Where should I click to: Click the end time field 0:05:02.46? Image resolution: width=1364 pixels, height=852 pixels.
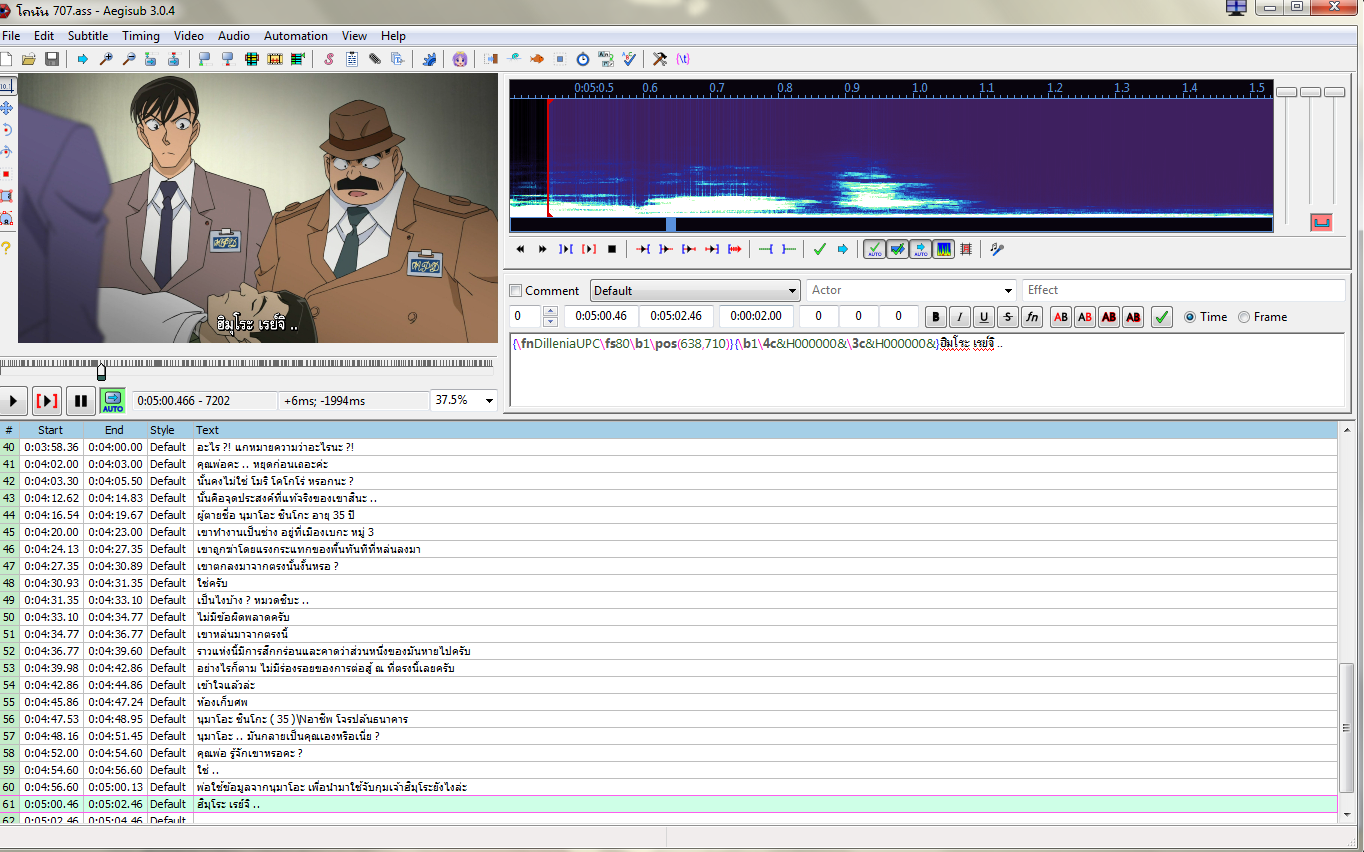(677, 317)
